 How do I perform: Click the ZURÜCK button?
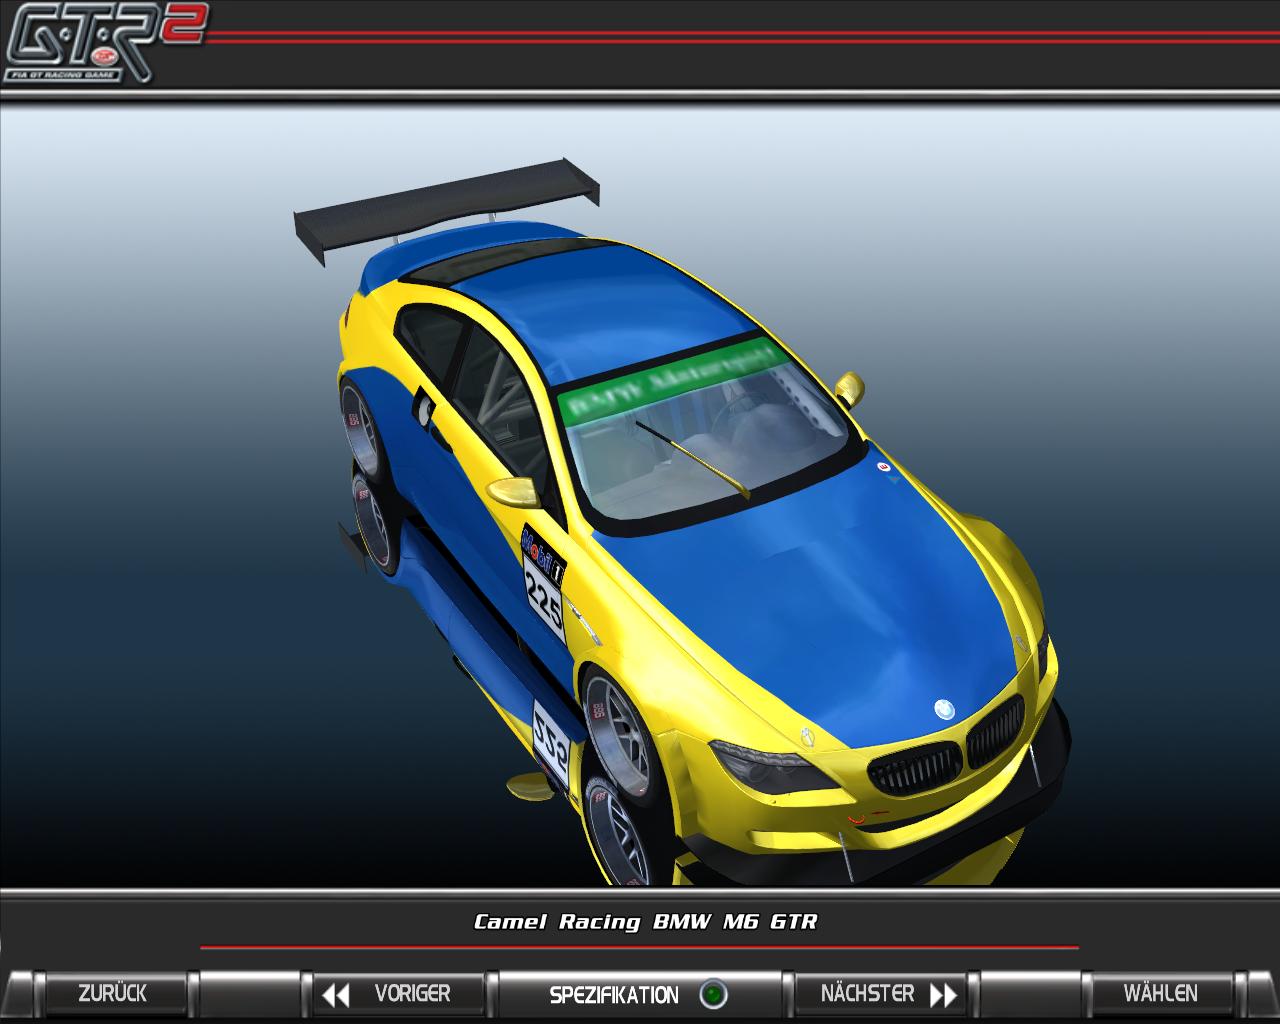click(x=112, y=993)
